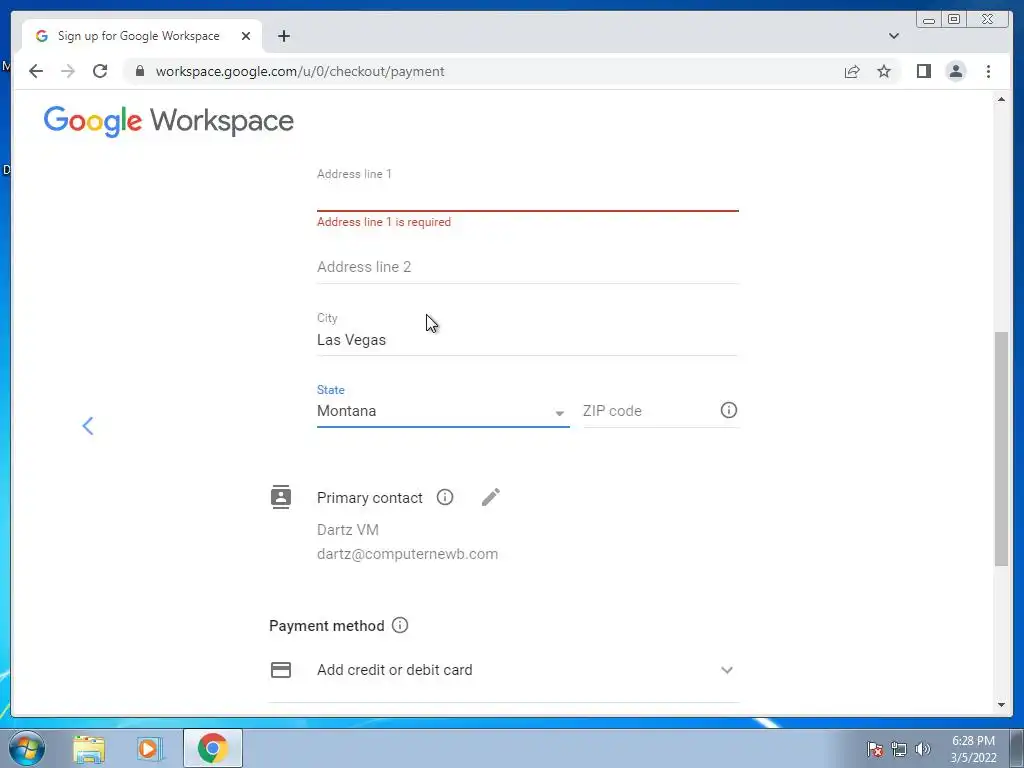This screenshot has height=768, width=1024.
Task: Click the 'Address line 1 is required' error text
Action: click(x=384, y=222)
